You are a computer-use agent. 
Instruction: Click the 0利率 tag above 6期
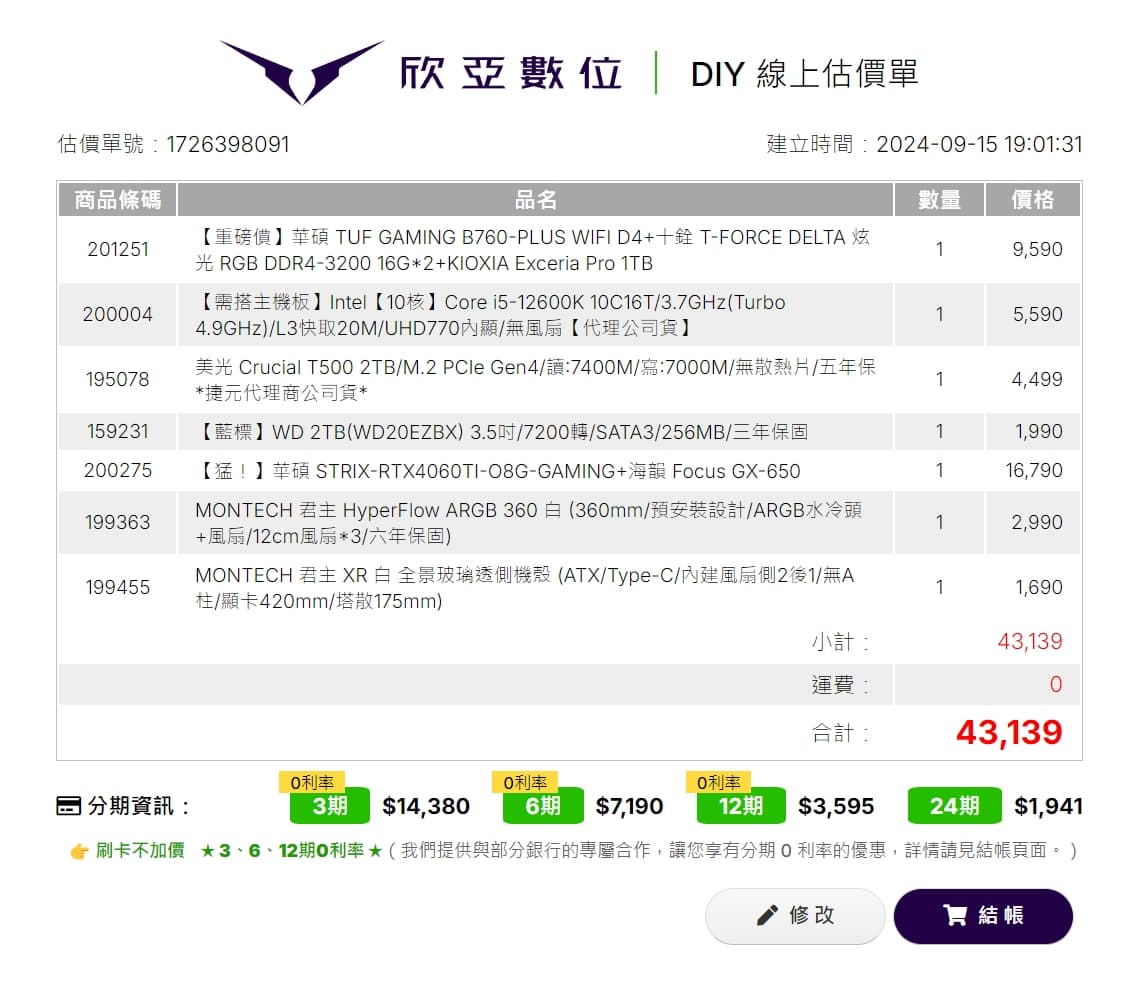(x=525, y=783)
